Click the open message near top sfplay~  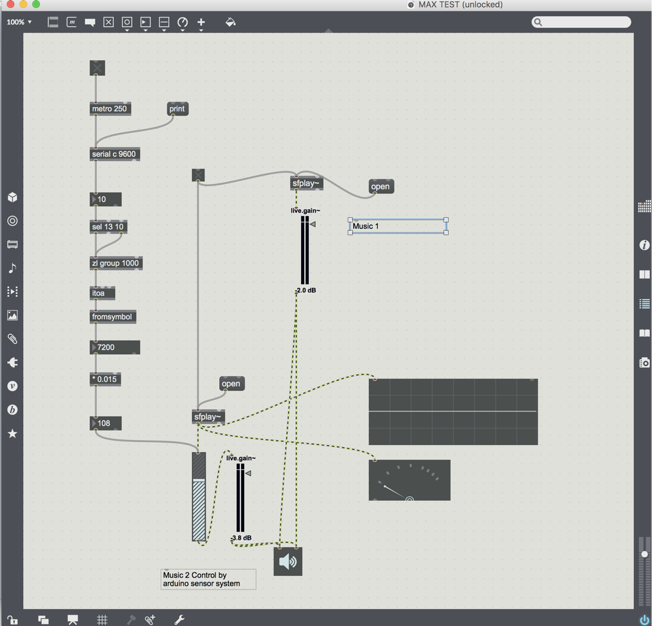[x=381, y=187]
